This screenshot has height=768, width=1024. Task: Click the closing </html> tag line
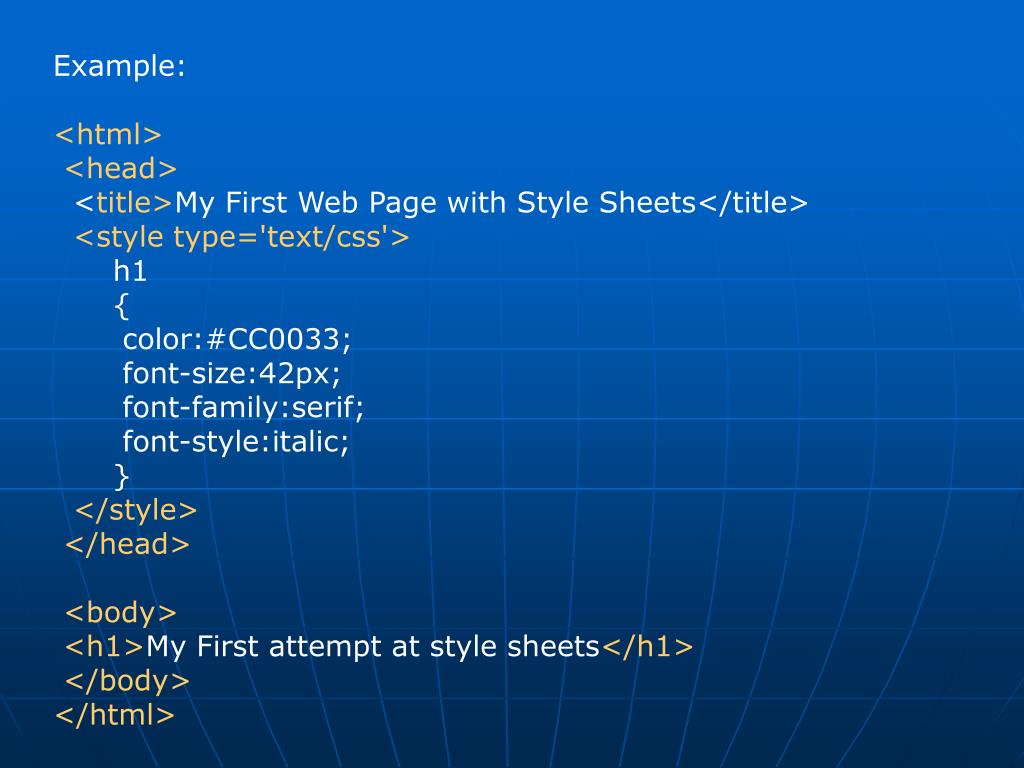[x=115, y=714]
